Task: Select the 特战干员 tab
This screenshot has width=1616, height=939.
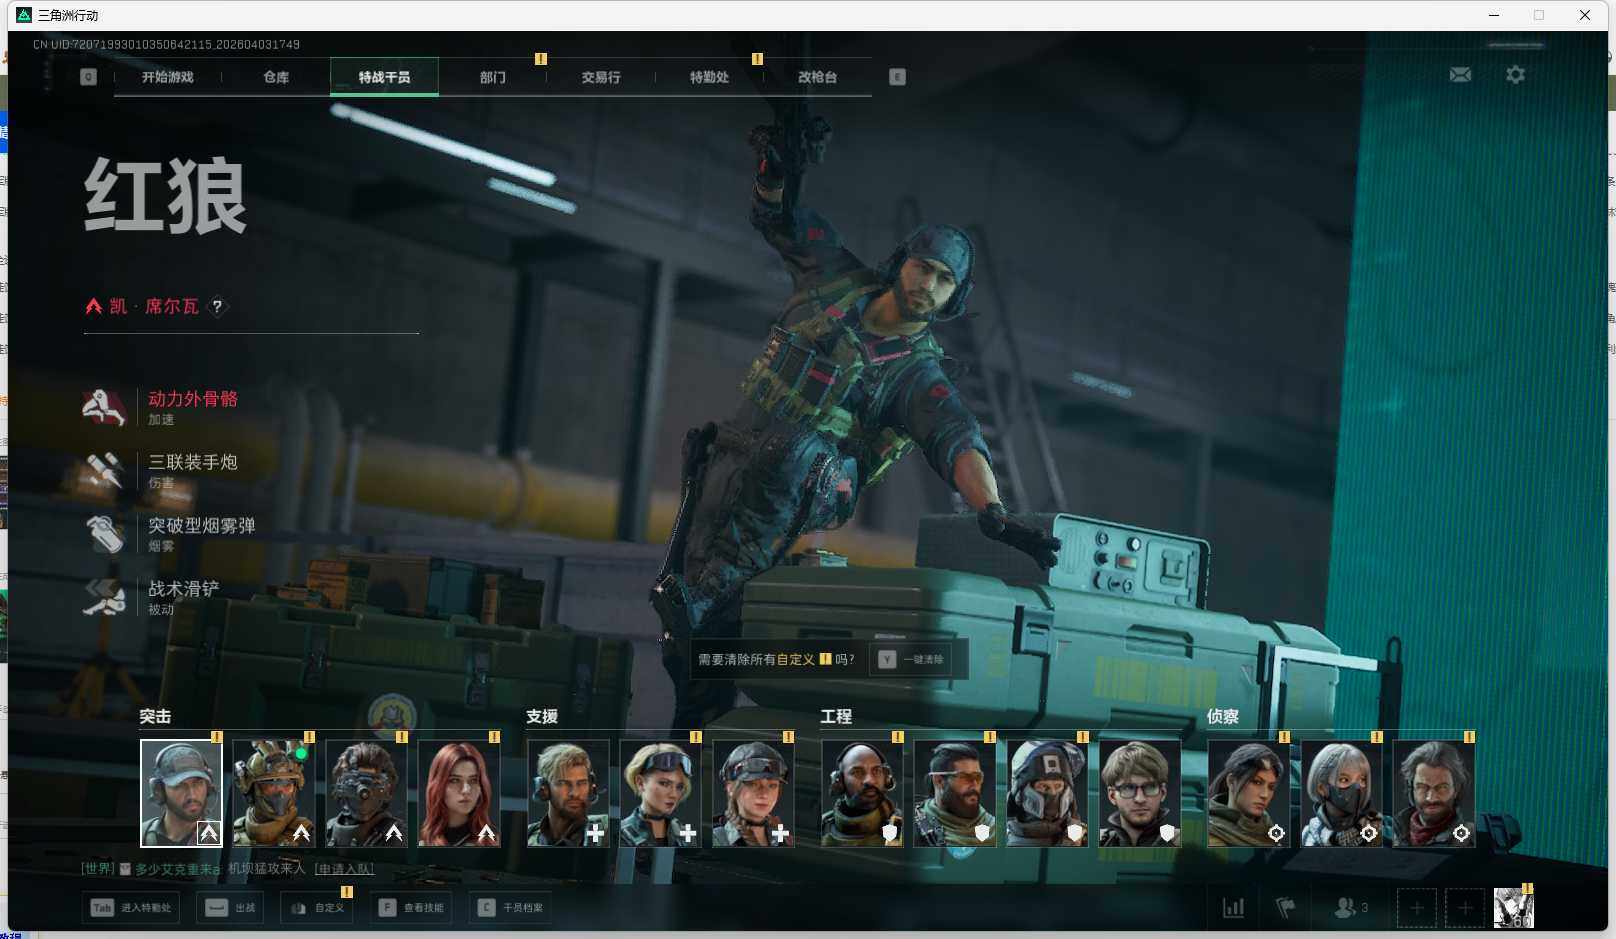Action: (x=384, y=77)
